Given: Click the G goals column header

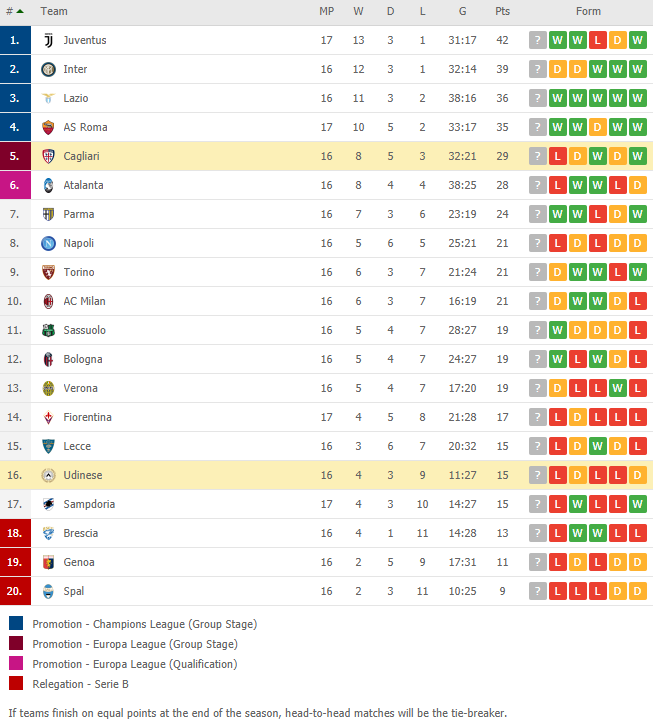Looking at the screenshot, I should point(462,11).
